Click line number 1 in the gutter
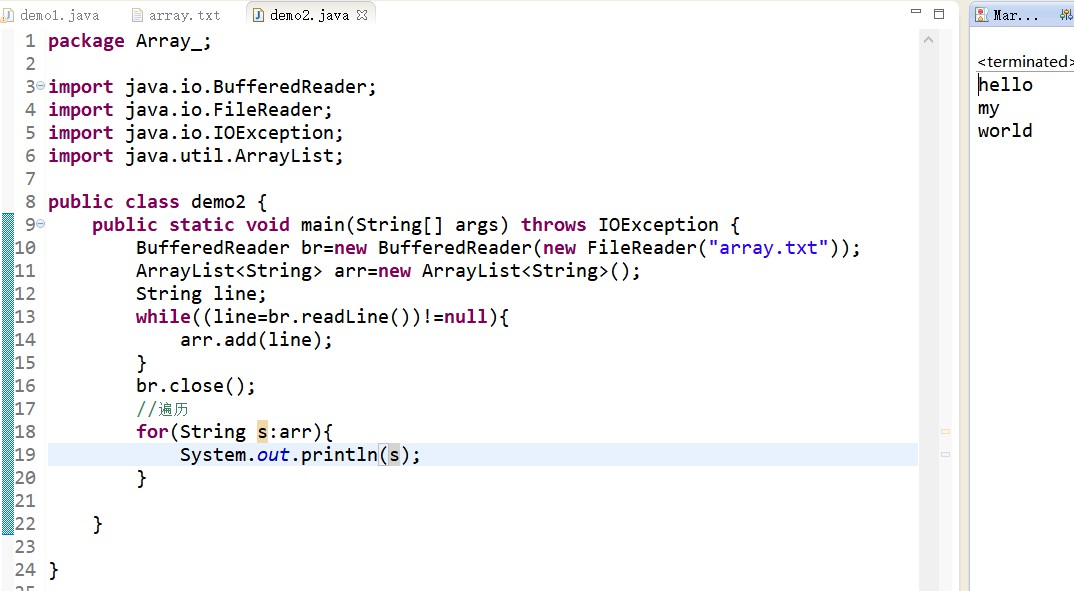This screenshot has width=1074, height=591. click(x=30, y=41)
